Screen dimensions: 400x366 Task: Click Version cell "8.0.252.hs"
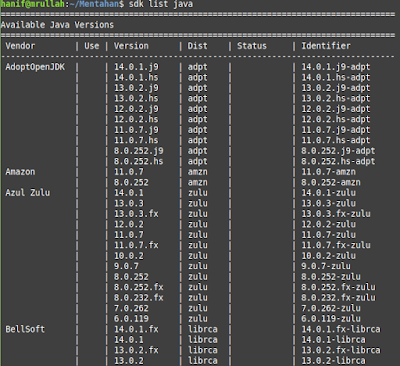[x=139, y=162]
